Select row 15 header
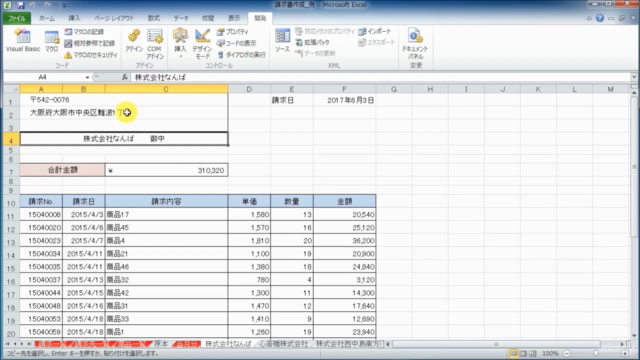The image size is (640, 360). 11,267
